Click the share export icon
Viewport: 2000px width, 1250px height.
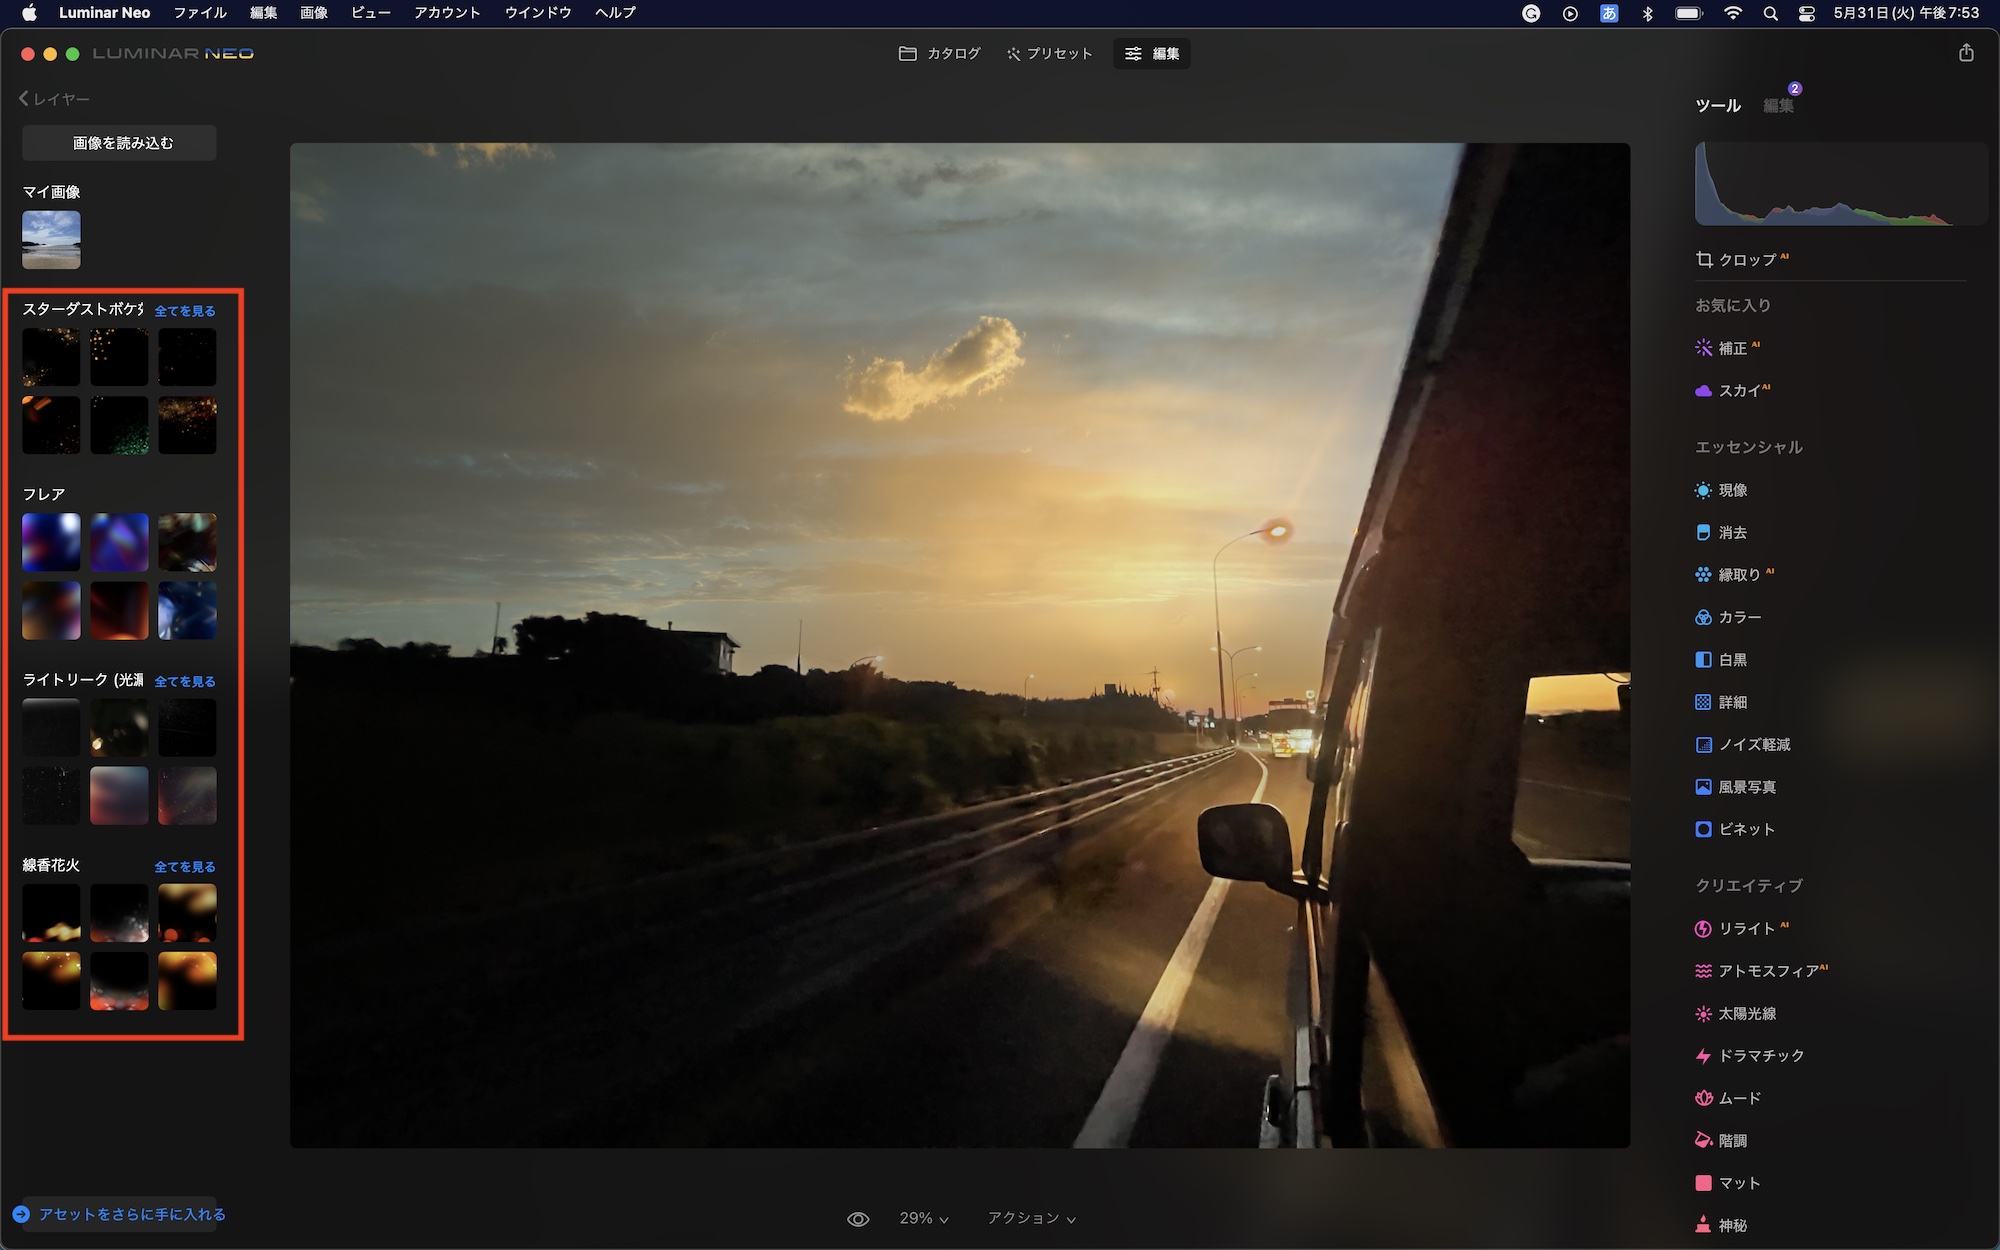pyautogui.click(x=1966, y=53)
